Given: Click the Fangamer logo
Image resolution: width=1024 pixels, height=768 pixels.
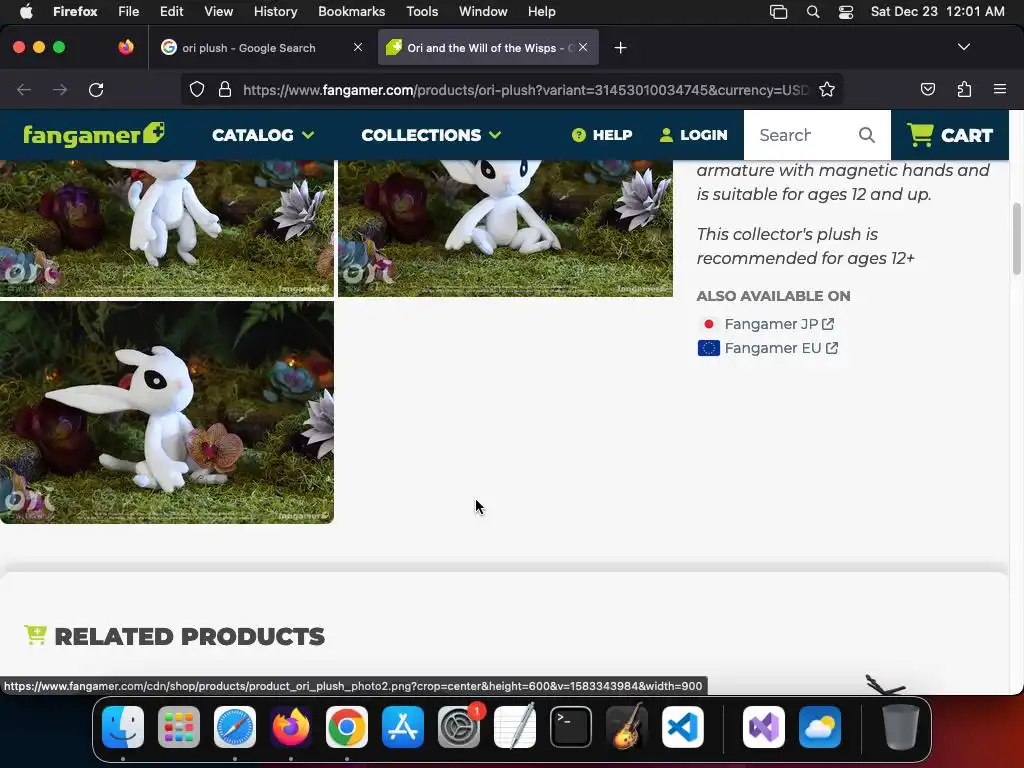Looking at the screenshot, I should tap(94, 135).
